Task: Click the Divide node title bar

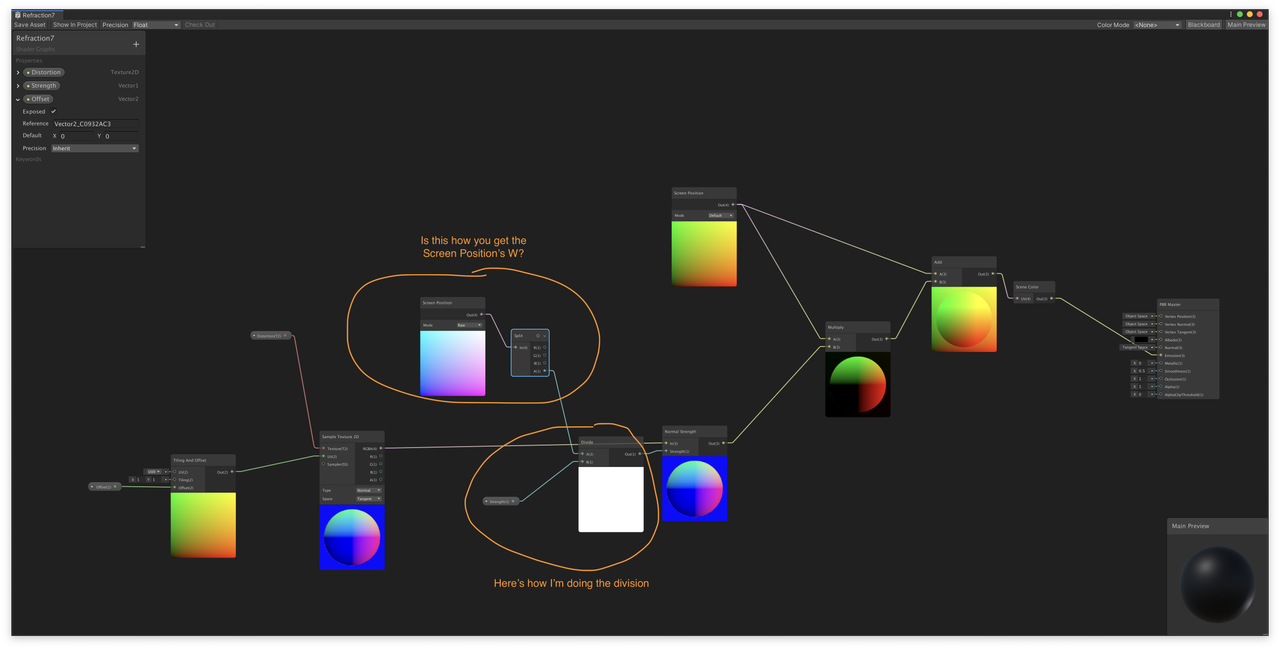Action: pyautogui.click(x=610, y=442)
